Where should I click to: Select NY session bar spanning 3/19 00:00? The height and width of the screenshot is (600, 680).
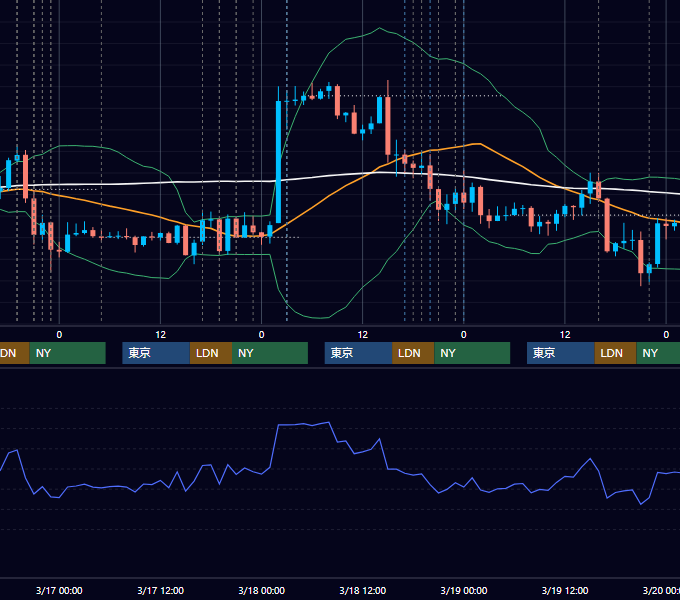pyautogui.click(x=472, y=353)
